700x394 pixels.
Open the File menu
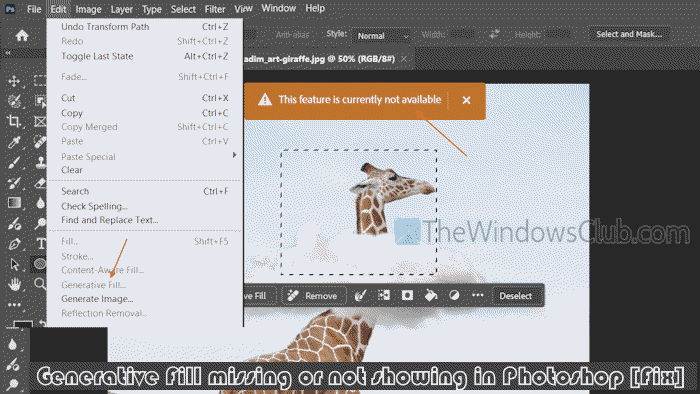tap(34, 9)
